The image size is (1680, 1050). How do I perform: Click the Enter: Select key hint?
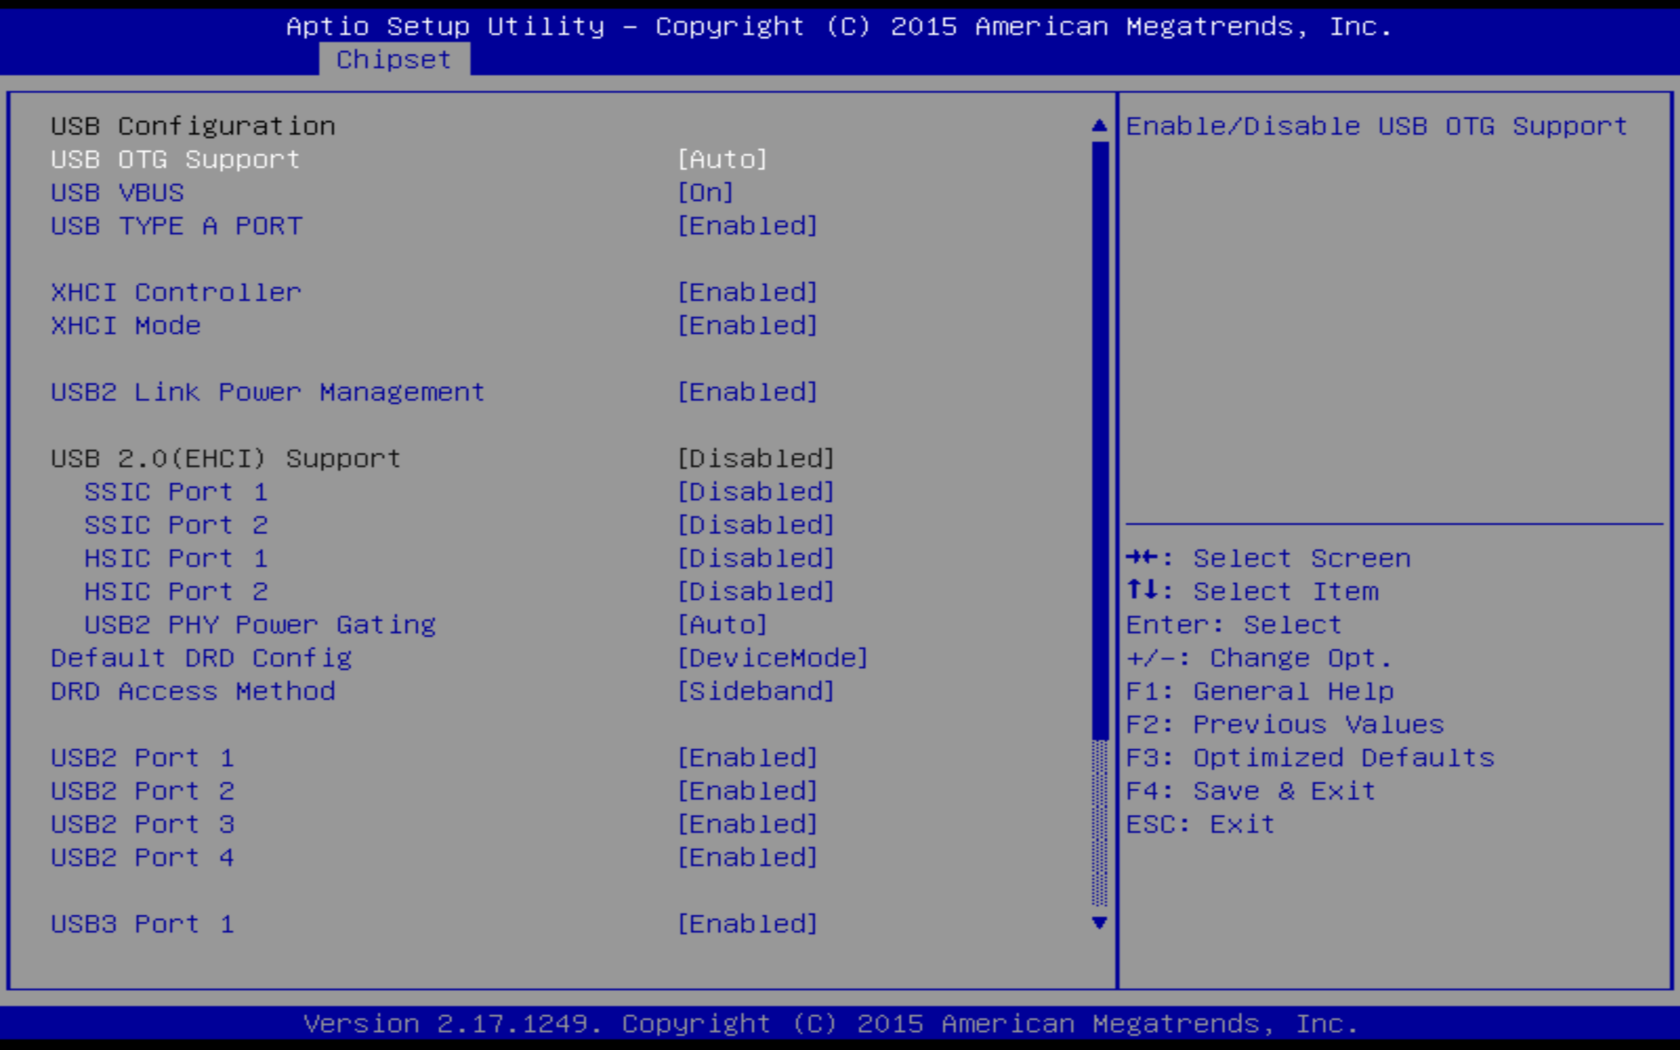1234,625
